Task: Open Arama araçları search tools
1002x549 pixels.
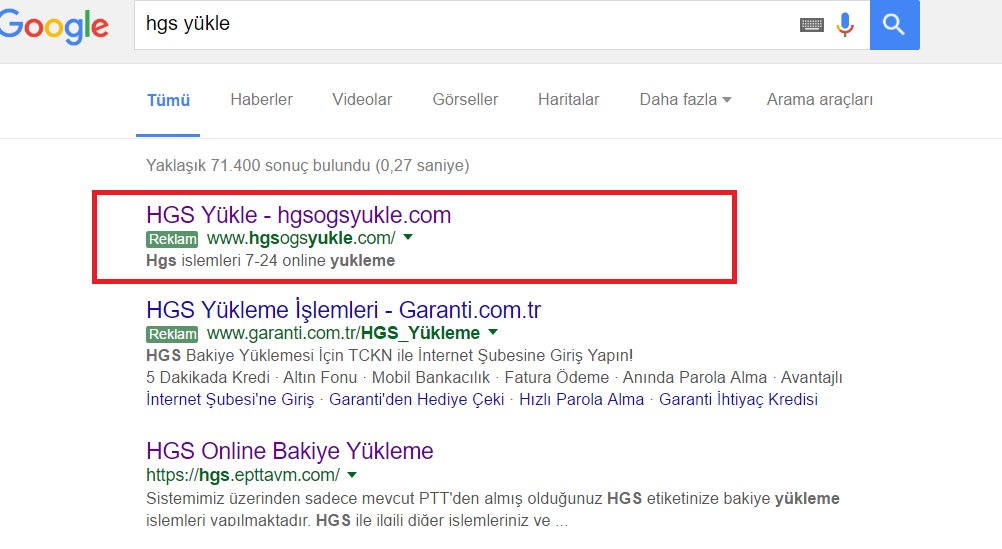Action: [819, 100]
